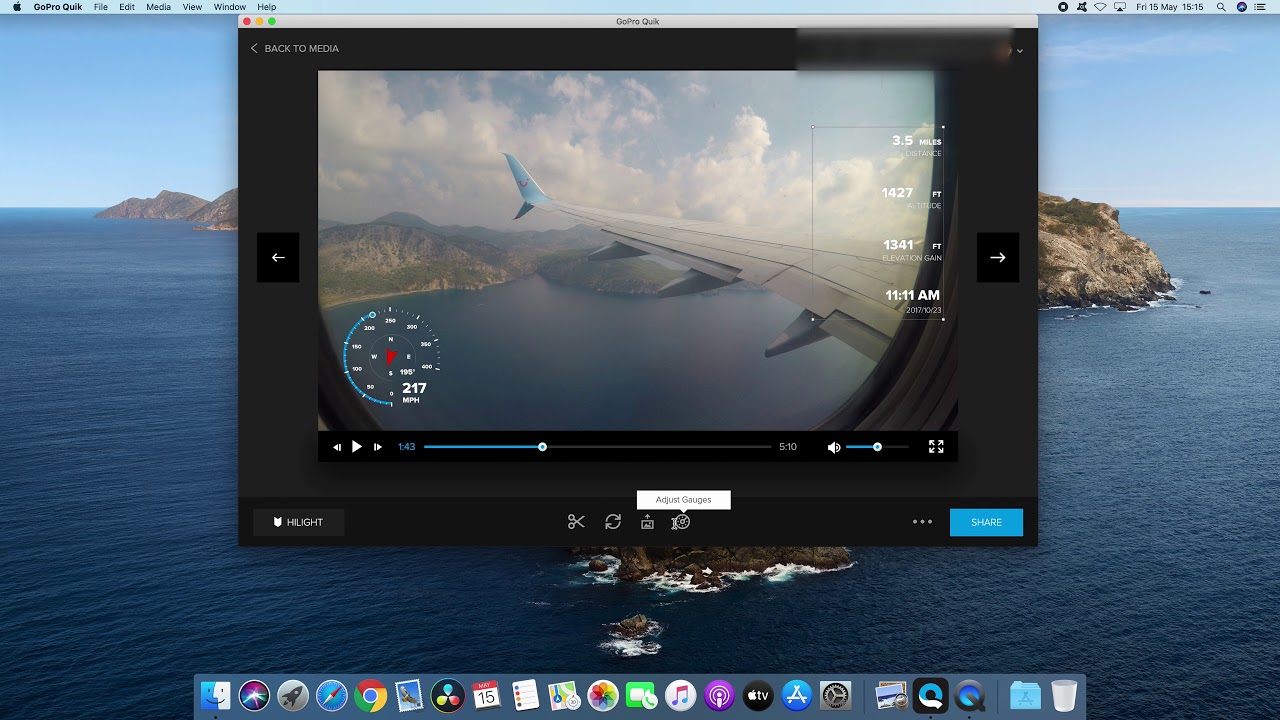Open App Store from the dock
The width and height of the screenshot is (1280, 720).
(x=797, y=695)
